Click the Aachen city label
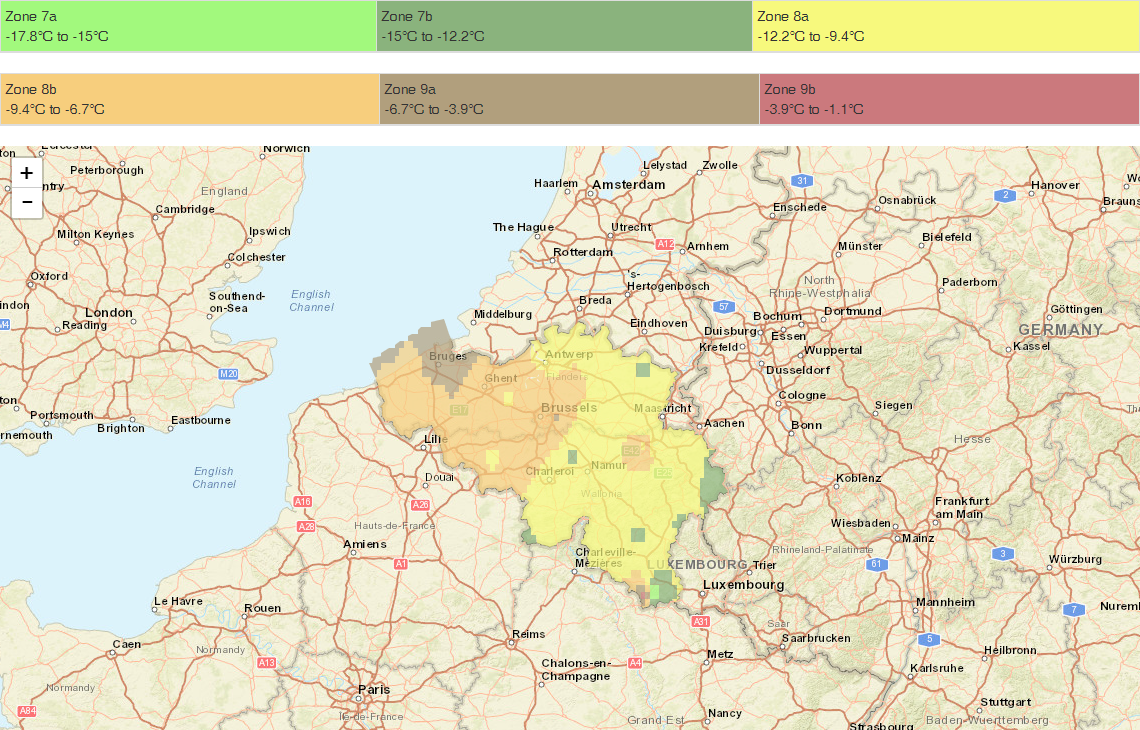1140x730 pixels. point(724,423)
